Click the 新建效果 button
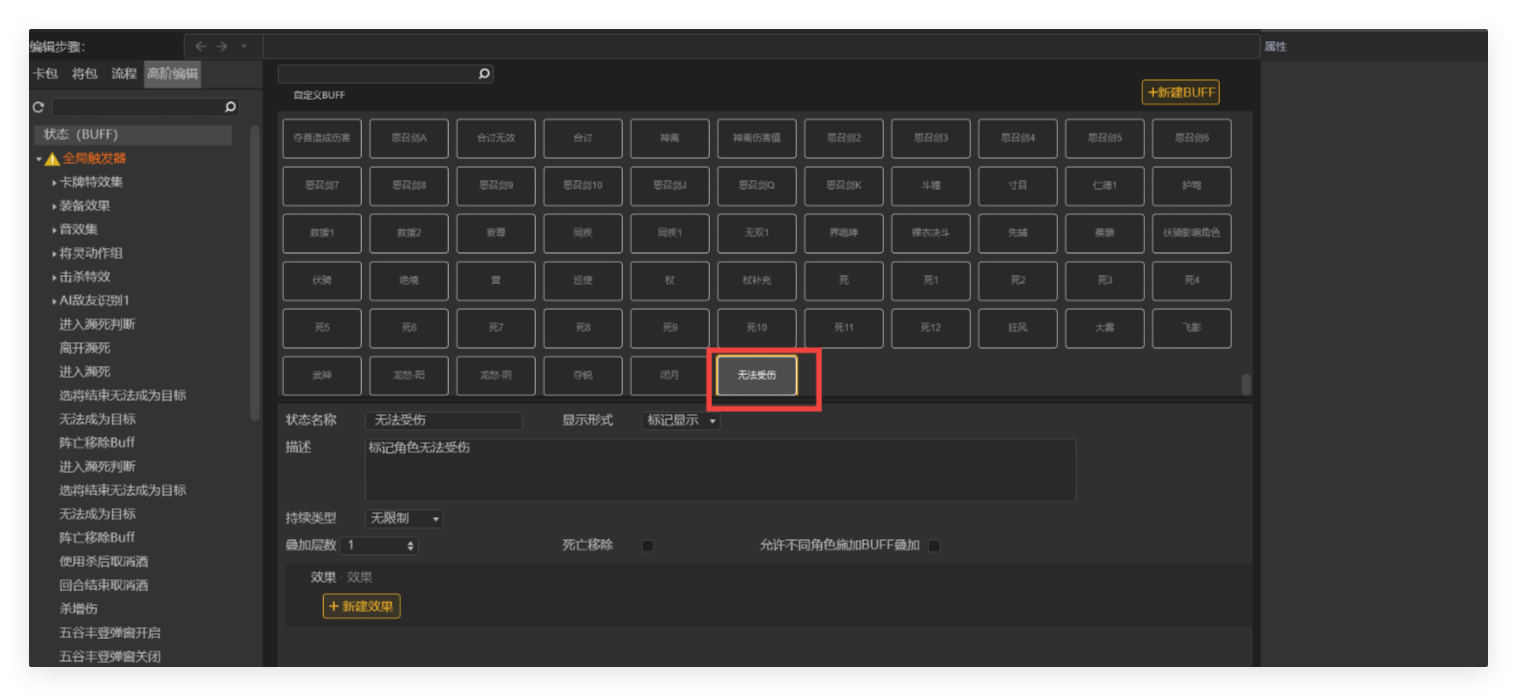 click(361, 606)
